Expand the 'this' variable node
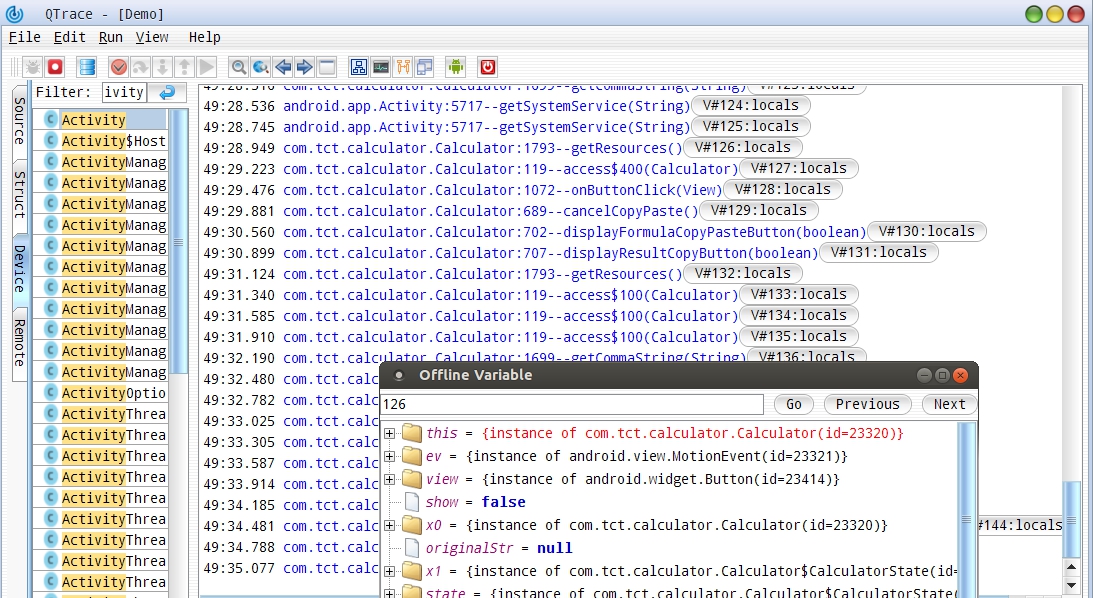The image size is (1093, 598). (x=390, y=433)
